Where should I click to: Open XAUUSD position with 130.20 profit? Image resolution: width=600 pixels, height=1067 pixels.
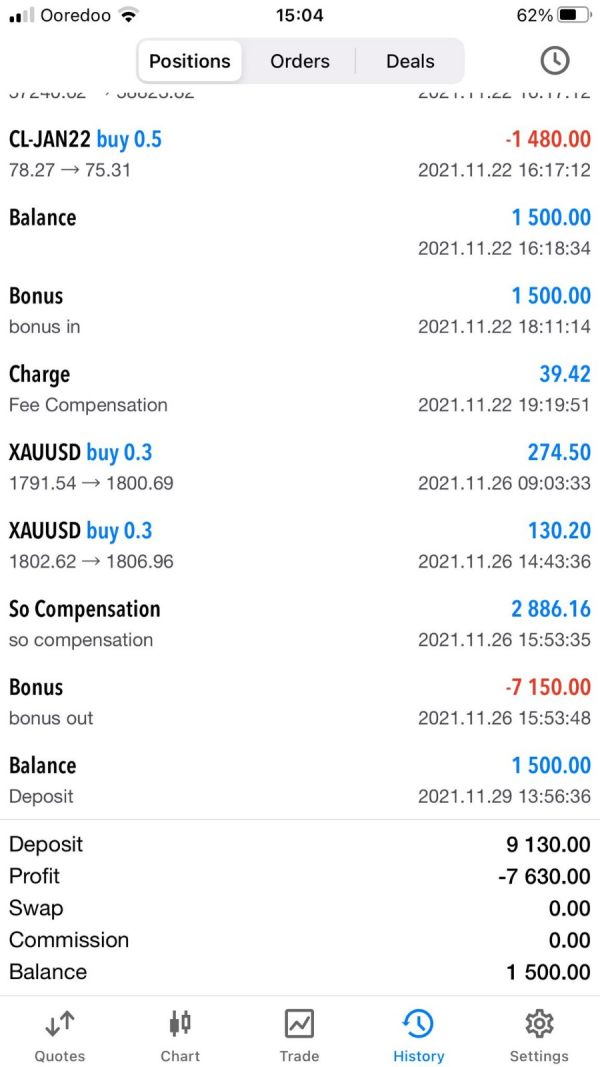coord(299,545)
